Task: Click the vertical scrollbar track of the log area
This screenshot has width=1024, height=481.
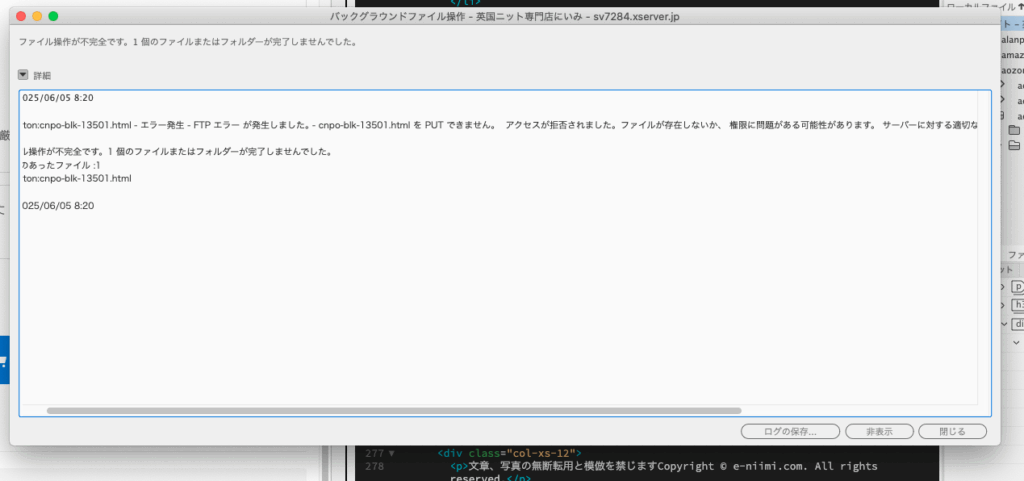Action: (x=984, y=248)
